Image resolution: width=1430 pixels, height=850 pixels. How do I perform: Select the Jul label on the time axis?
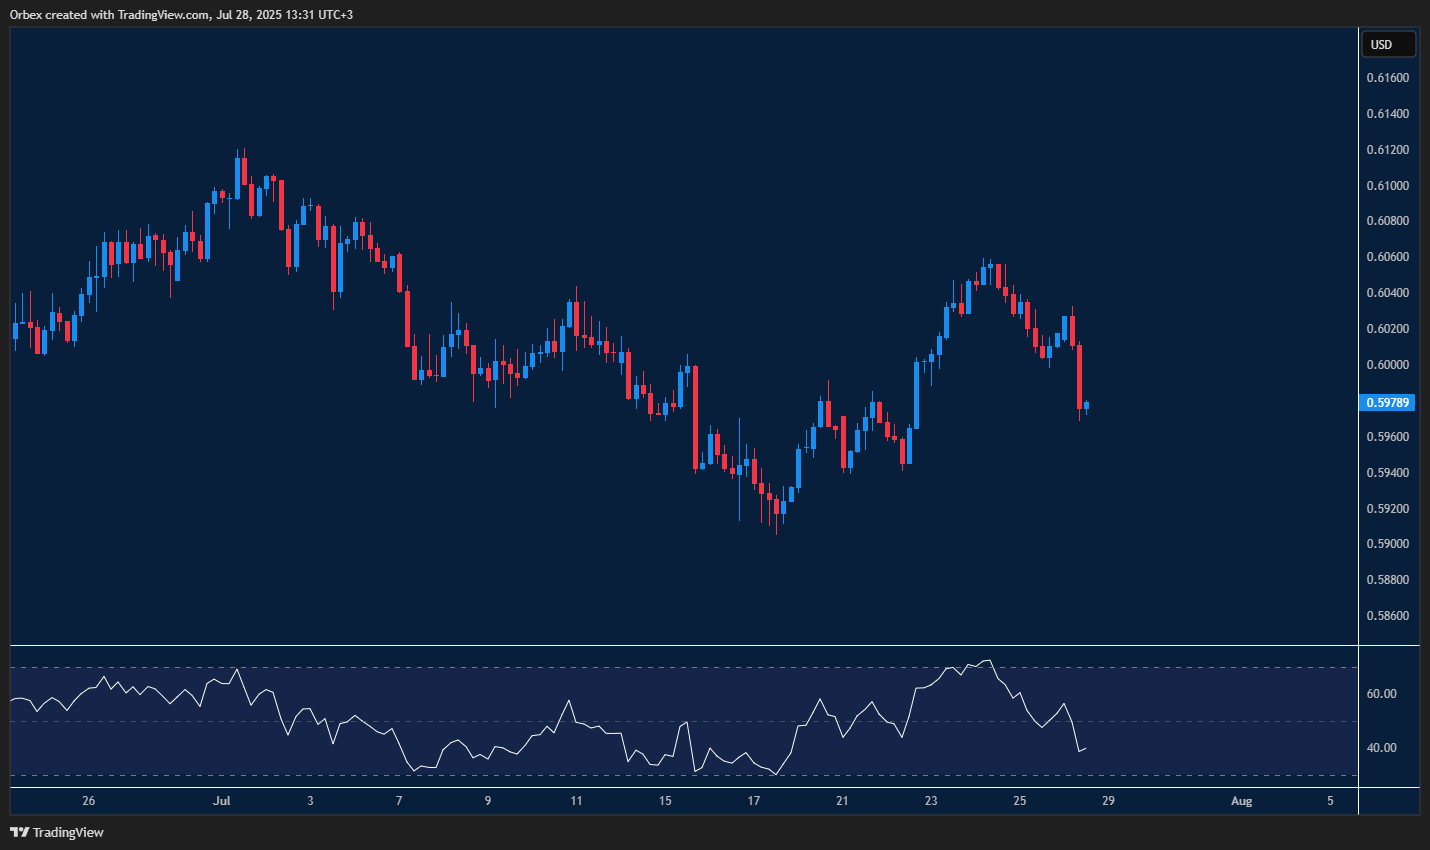click(x=221, y=800)
